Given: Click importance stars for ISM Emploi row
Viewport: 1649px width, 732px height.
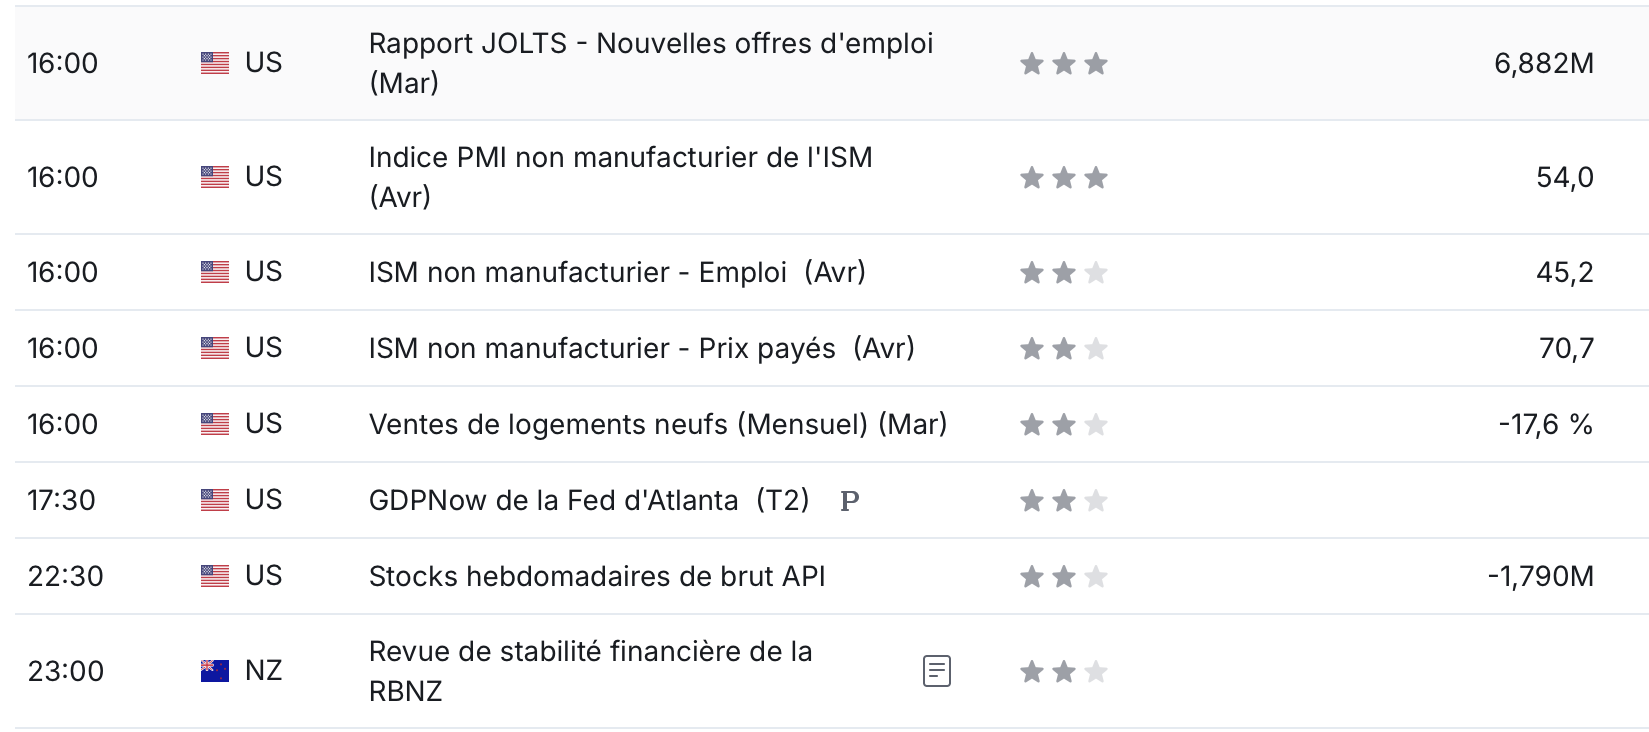Looking at the screenshot, I should tap(1064, 272).
